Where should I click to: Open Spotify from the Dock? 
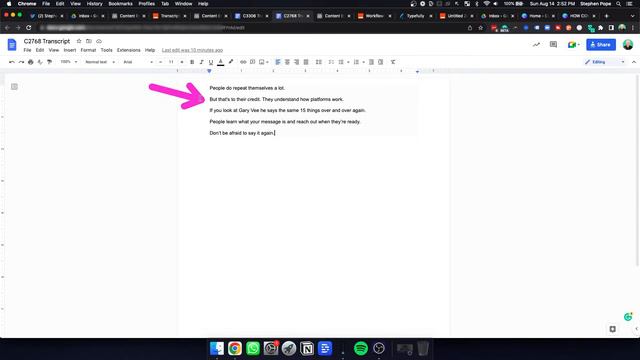pos(361,348)
